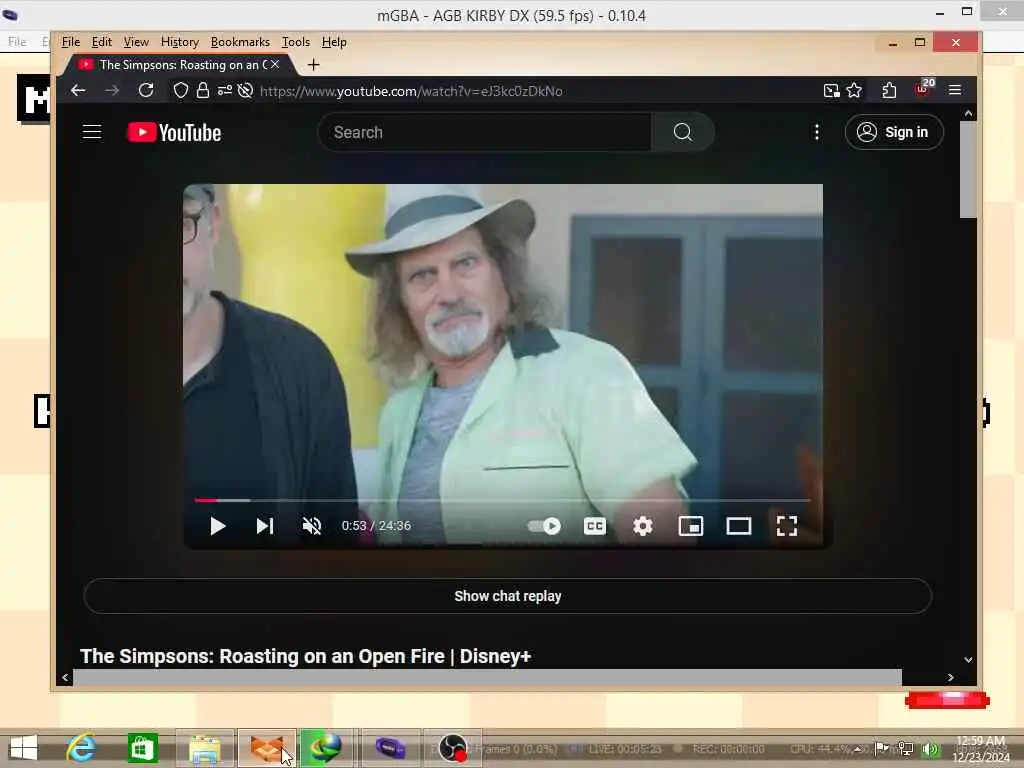This screenshot has height=768, width=1024.
Task: Go back with the browser back arrow
Action: 78,91
